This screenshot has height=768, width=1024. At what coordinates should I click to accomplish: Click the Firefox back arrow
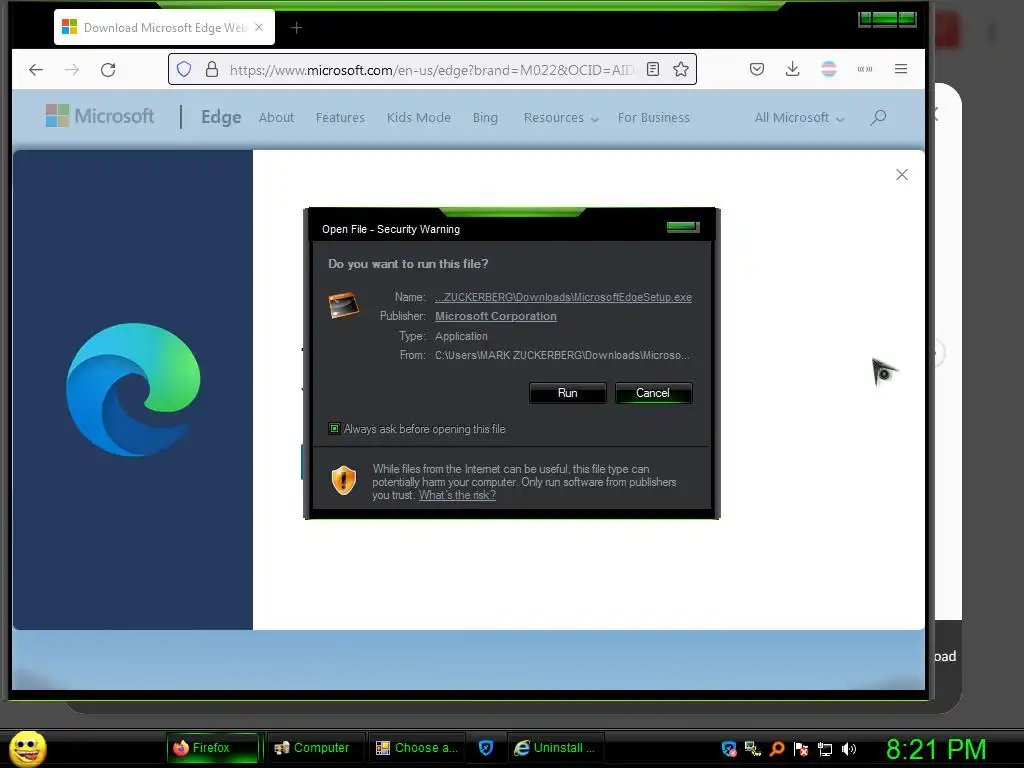coord(36,69)
